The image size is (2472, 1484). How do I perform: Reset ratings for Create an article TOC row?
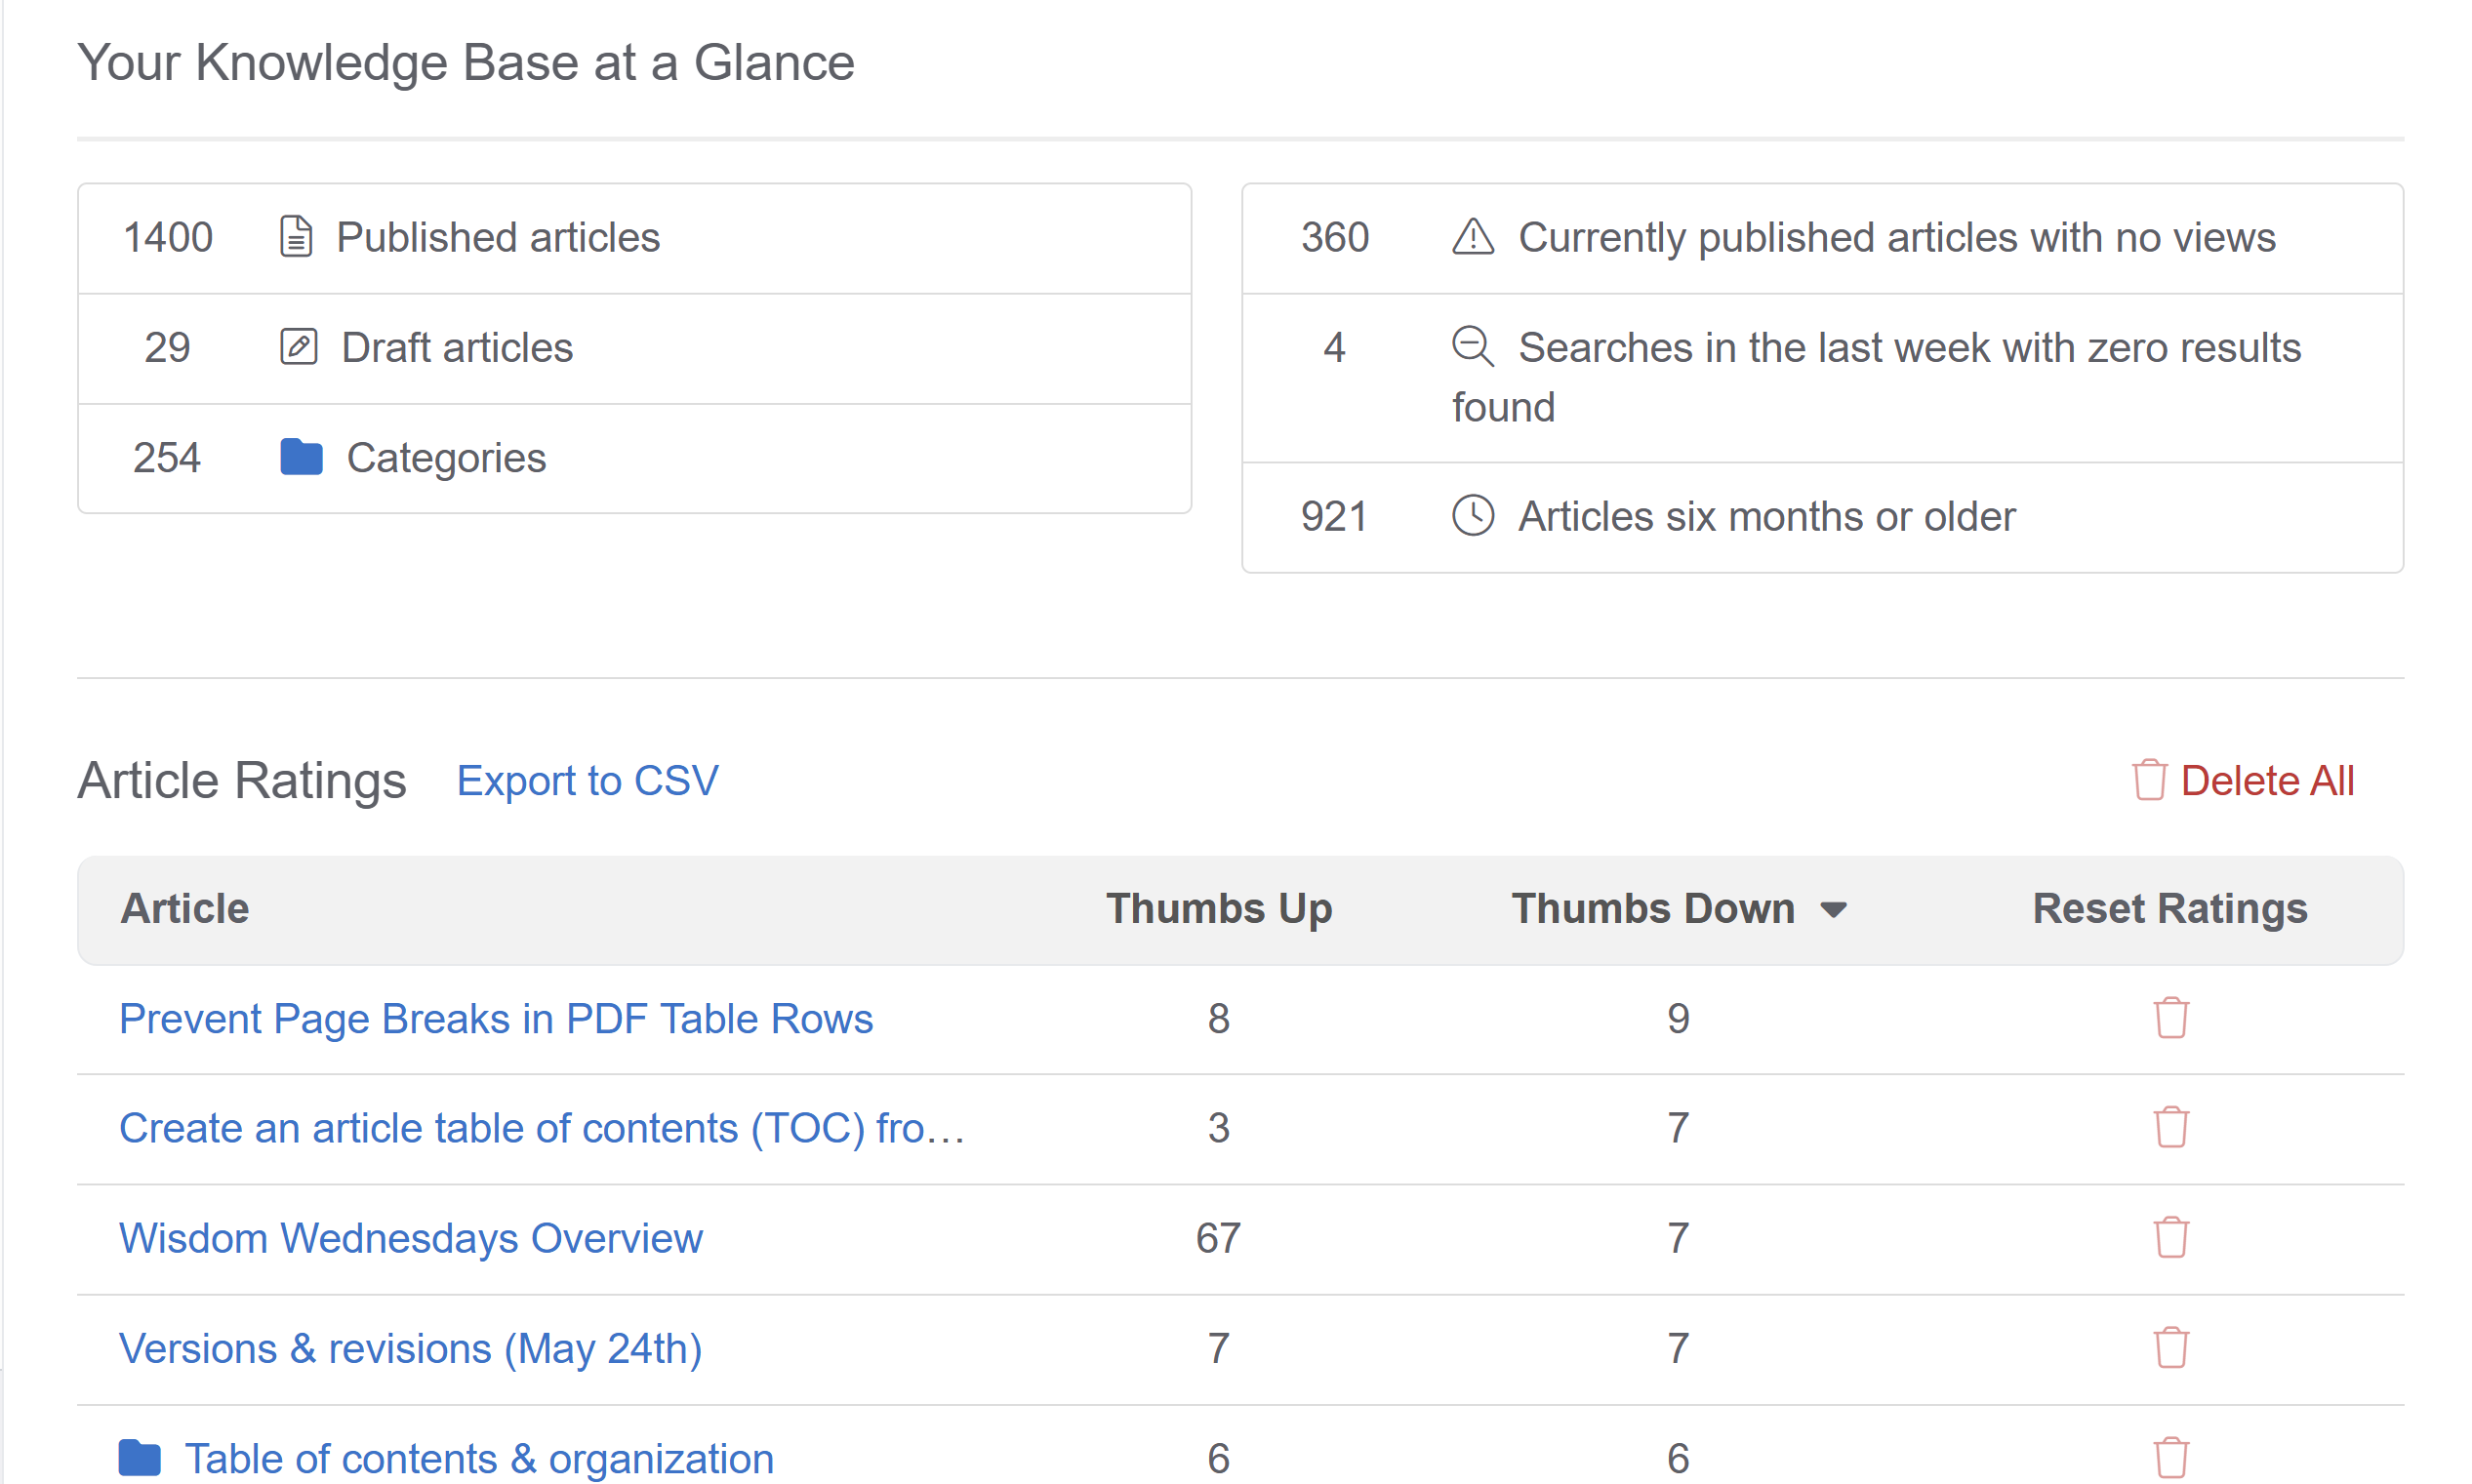click(x=2170, y=1128)
